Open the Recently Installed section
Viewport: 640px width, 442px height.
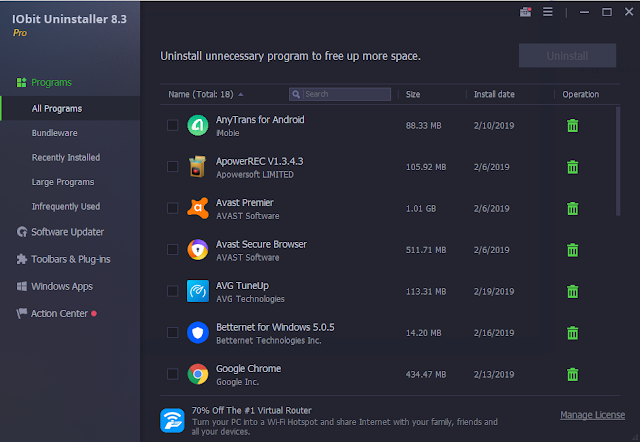point(66,158)
